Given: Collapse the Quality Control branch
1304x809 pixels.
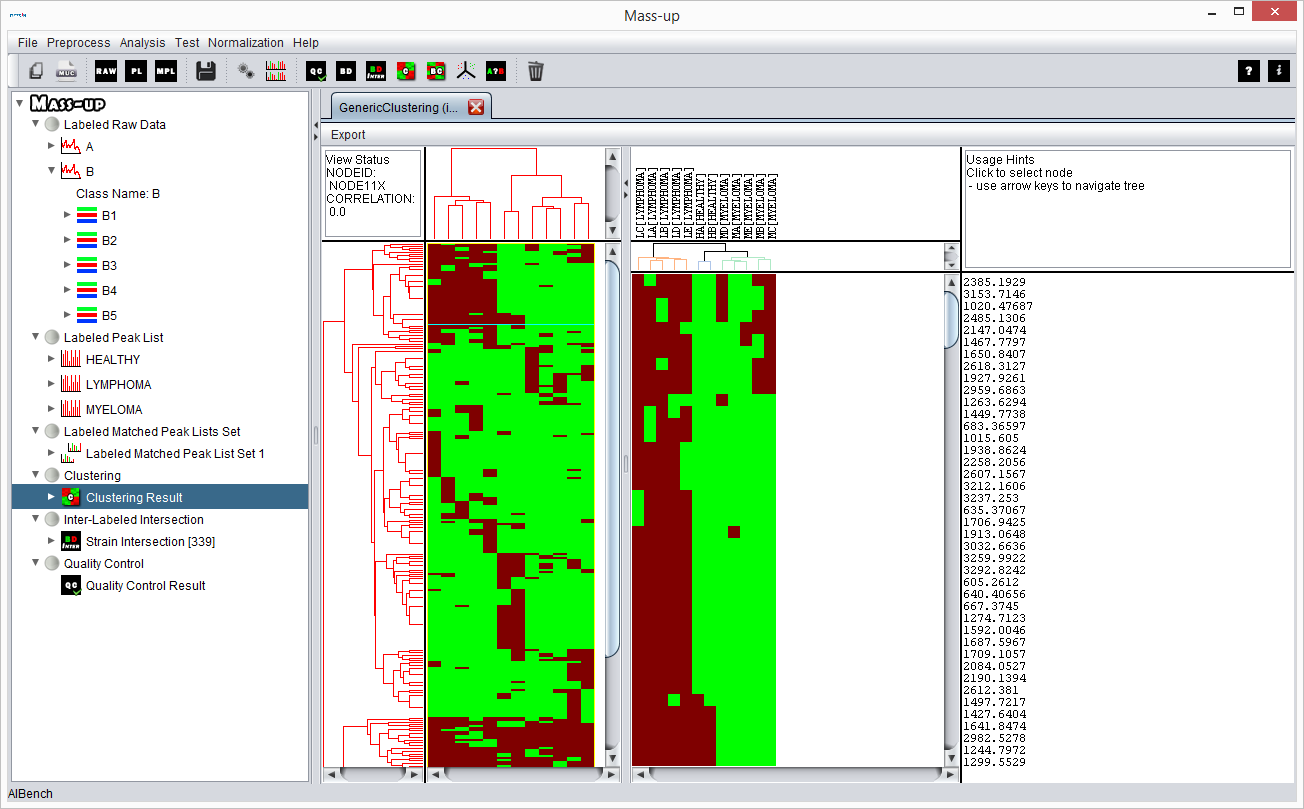Looking at the screenshot, I should coord(36,563).
